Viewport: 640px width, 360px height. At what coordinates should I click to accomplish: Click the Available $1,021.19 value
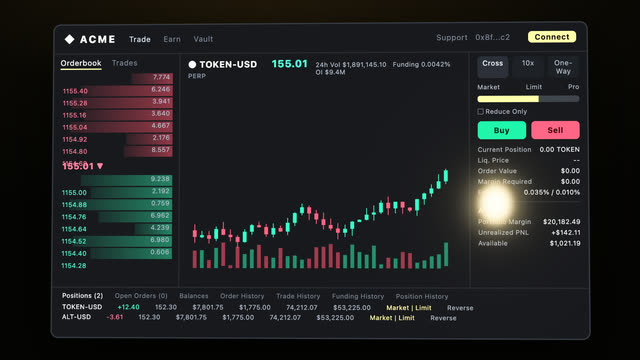click(x=565, y=243)
